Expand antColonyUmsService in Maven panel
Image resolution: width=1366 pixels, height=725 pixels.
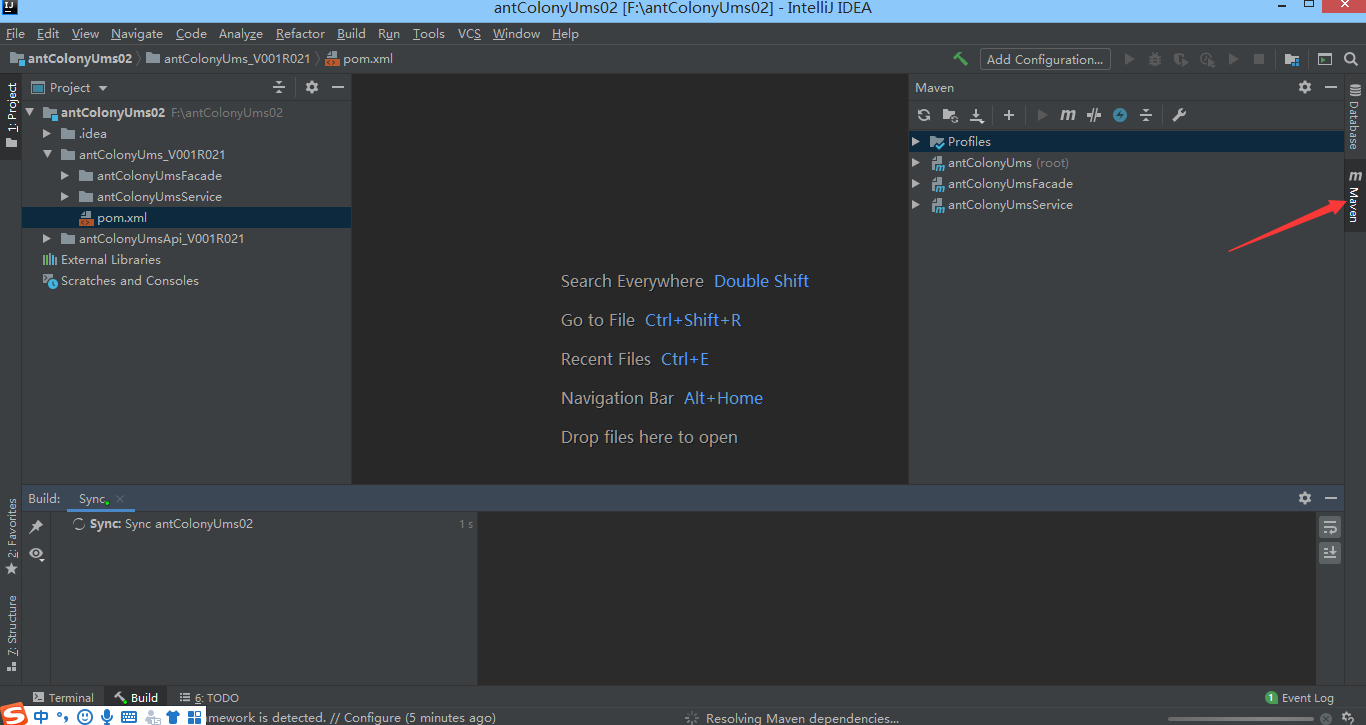(915, 205)
